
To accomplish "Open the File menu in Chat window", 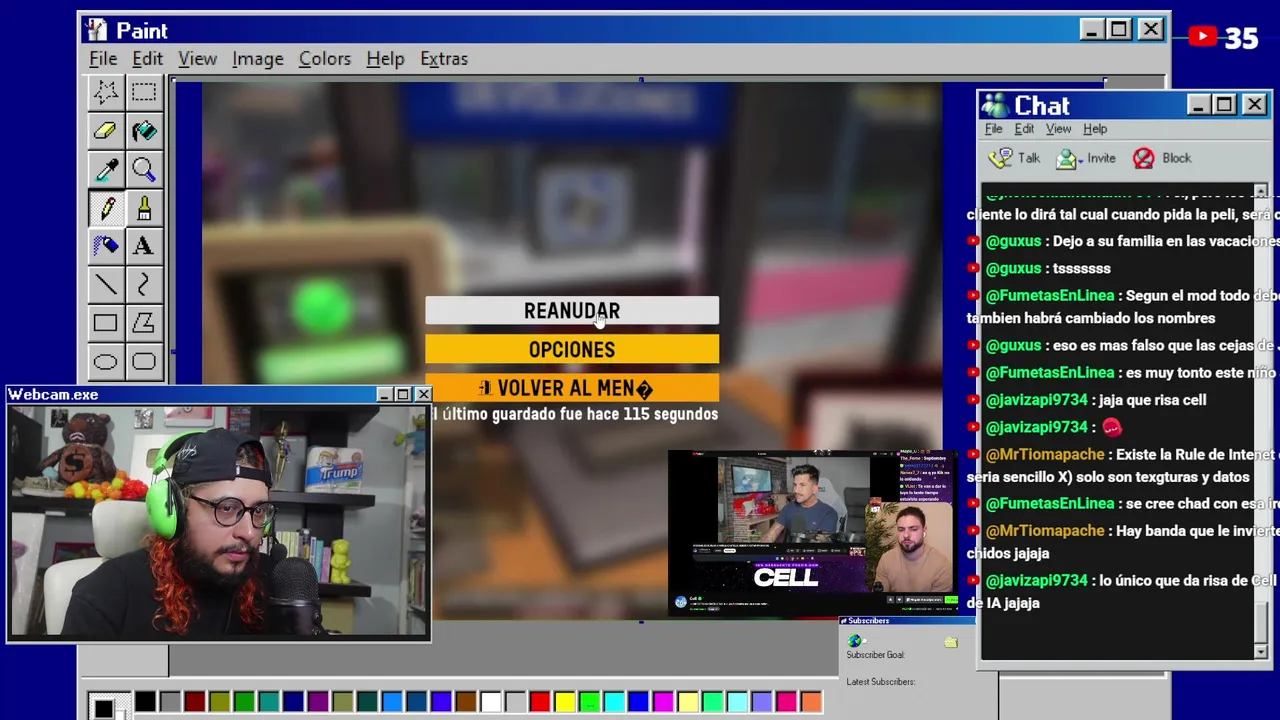I will 994,129.
